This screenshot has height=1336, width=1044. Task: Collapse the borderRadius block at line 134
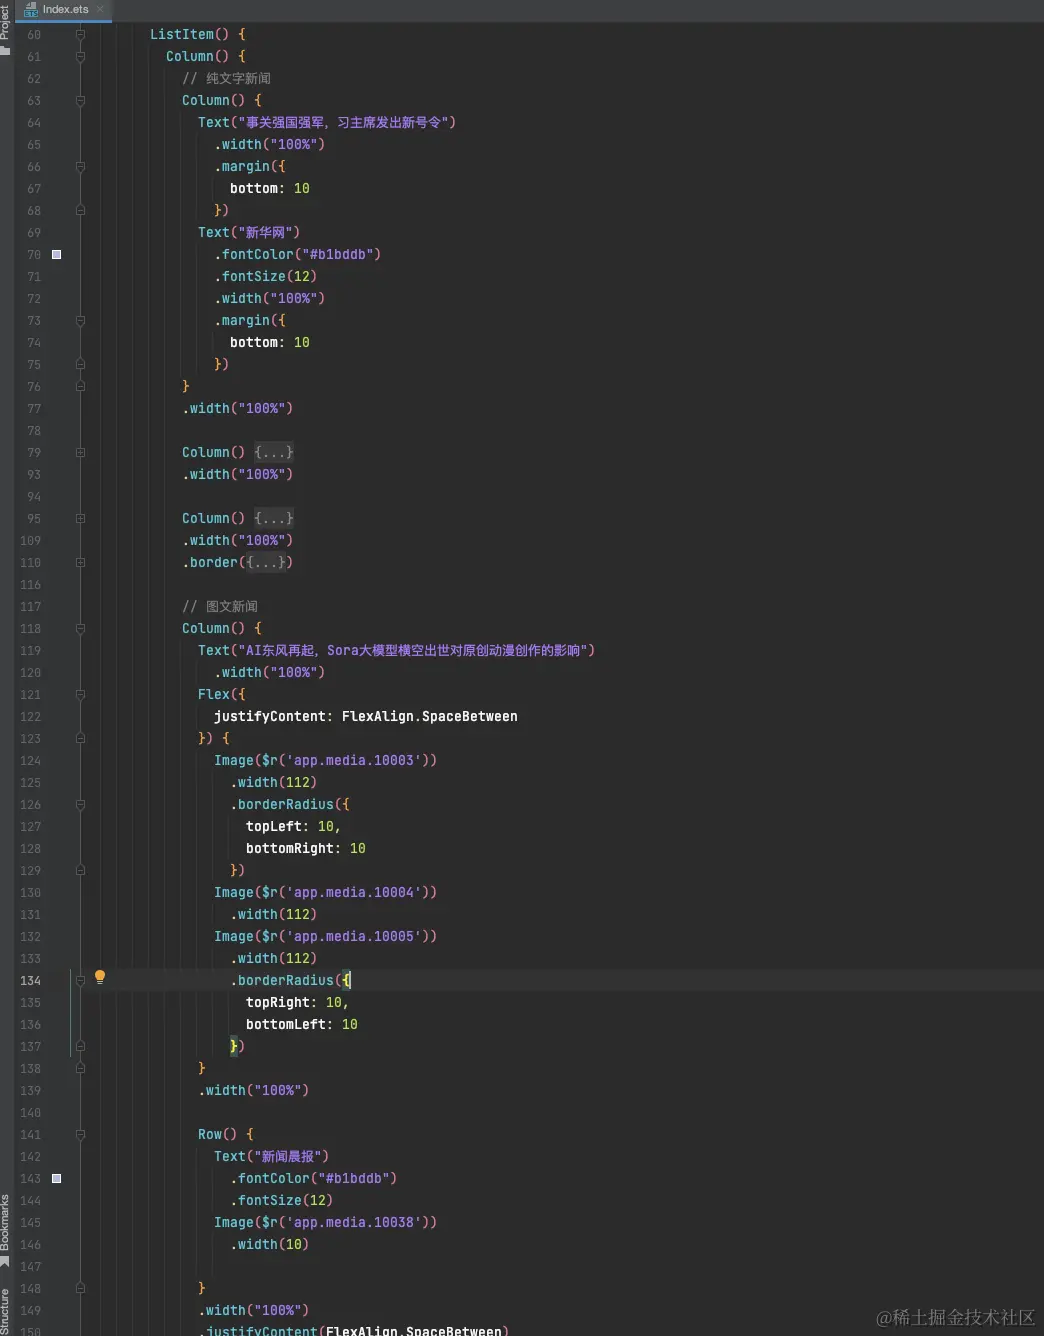[x=80, y=980]
